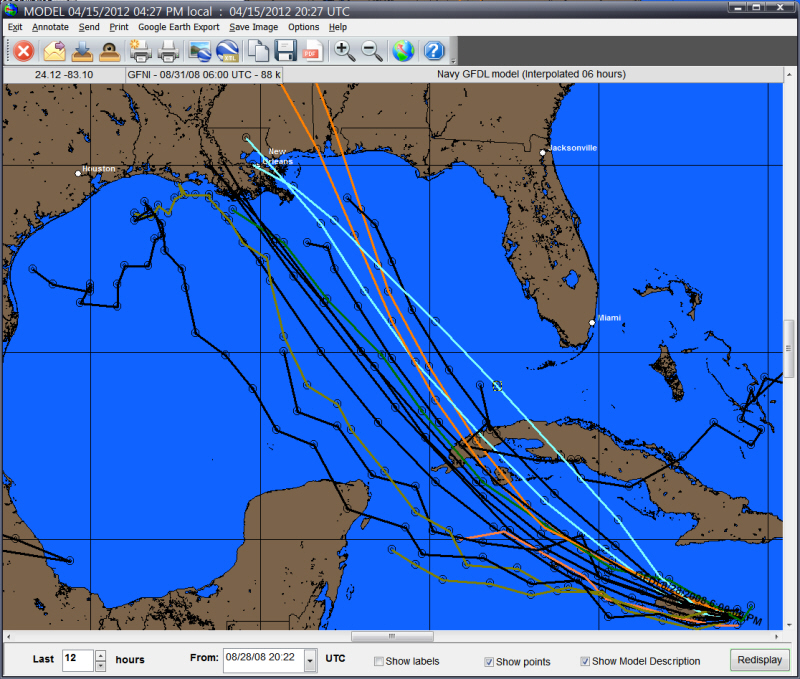Toggle the Show Model Description checkbox
The image size is (800, 679).
[585, 661]
